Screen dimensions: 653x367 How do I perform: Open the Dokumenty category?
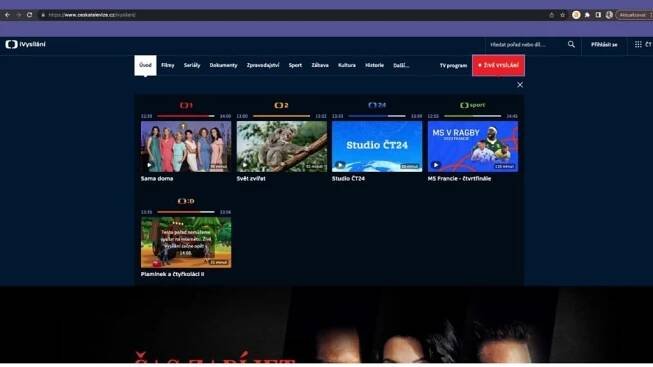223,65
